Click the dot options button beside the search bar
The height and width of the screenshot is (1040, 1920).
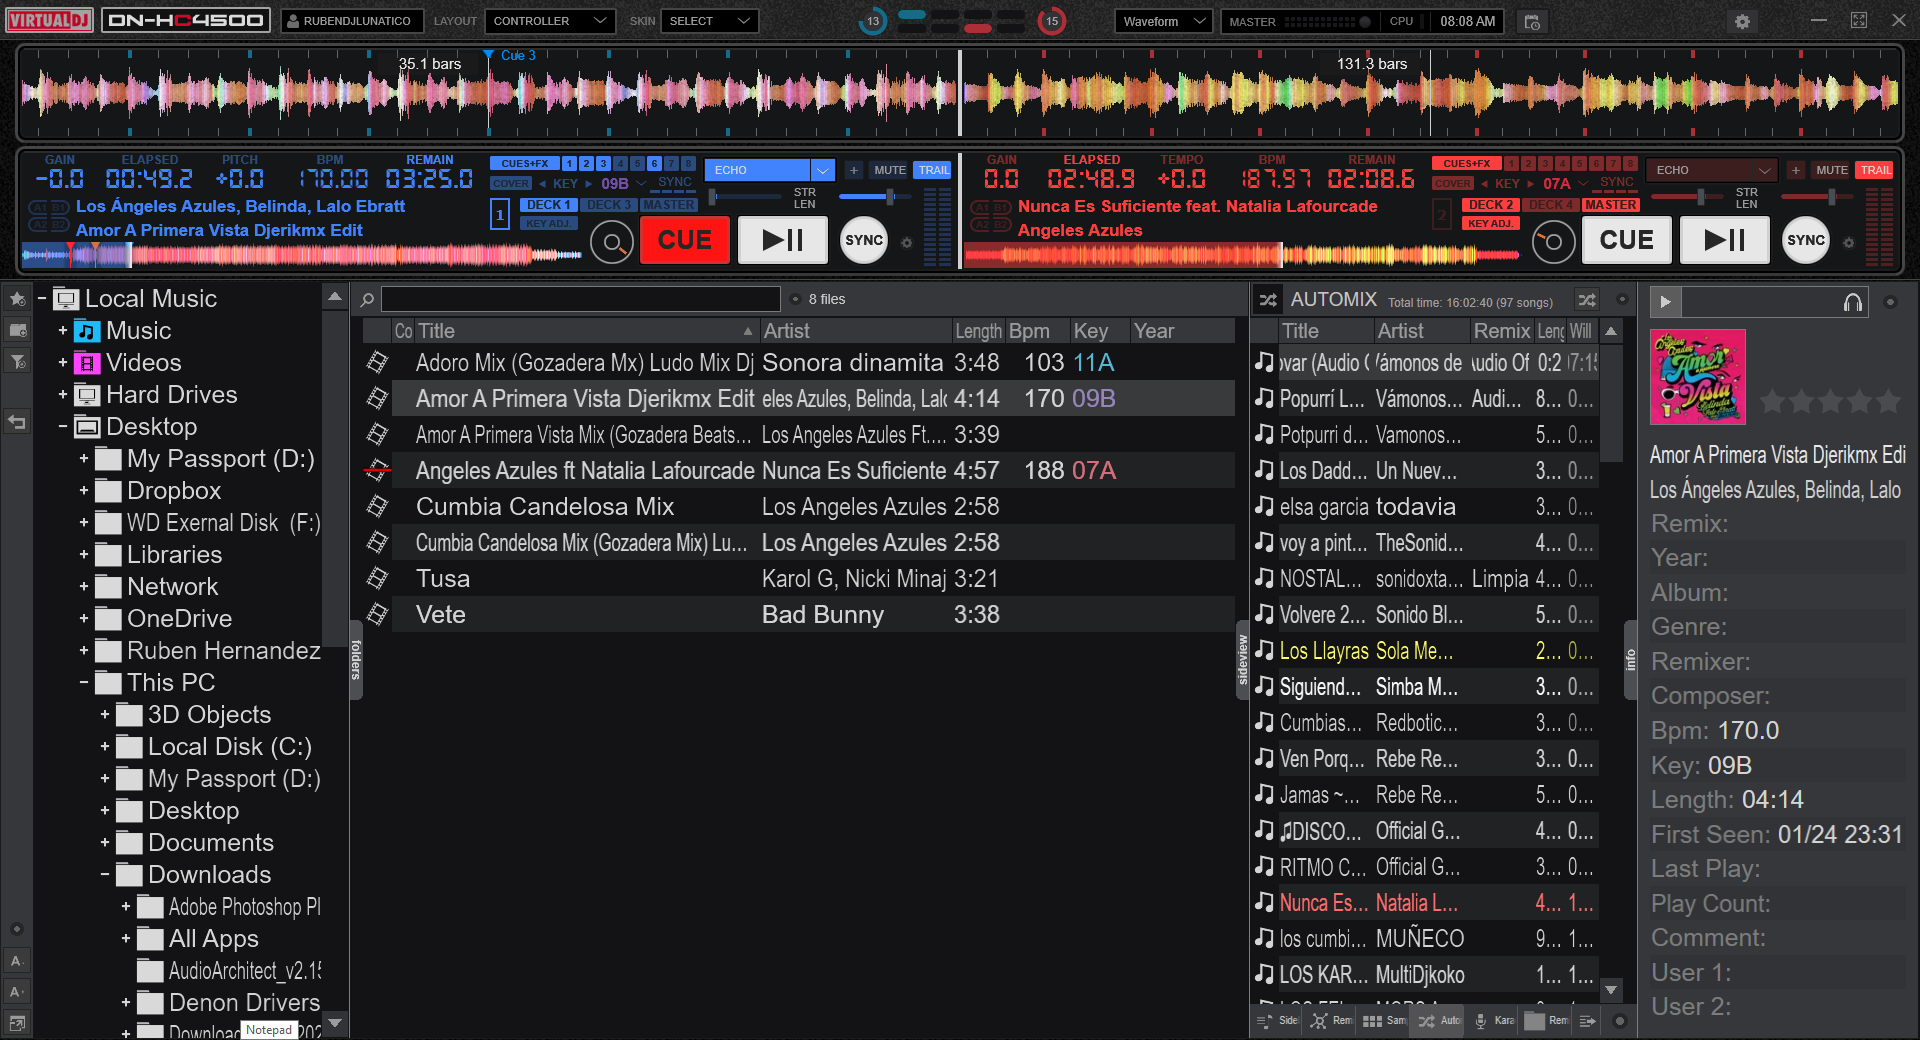coord(795,299)
